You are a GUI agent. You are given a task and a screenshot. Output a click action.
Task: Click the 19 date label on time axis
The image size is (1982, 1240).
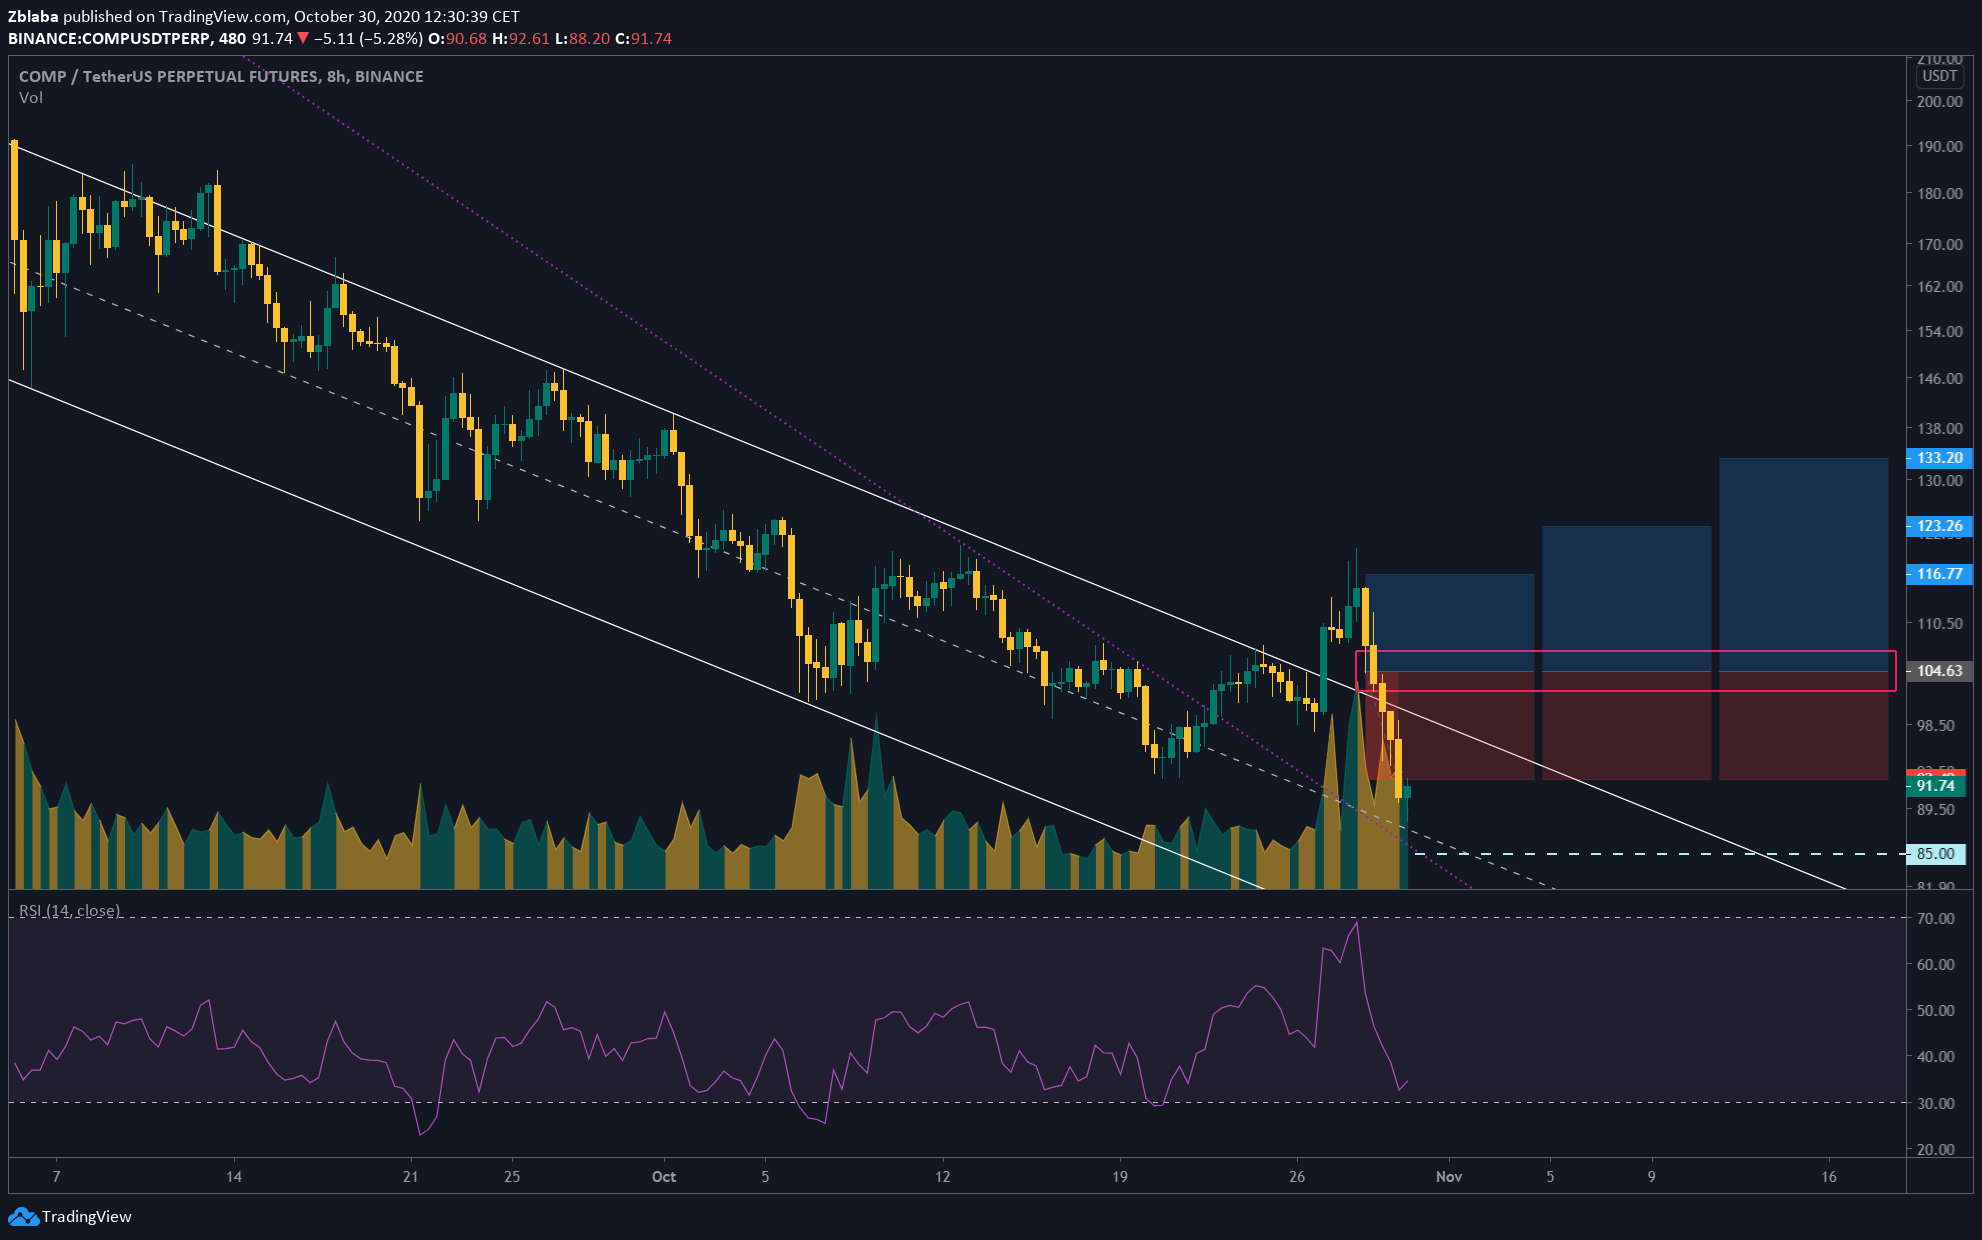click(1120, 1177)
